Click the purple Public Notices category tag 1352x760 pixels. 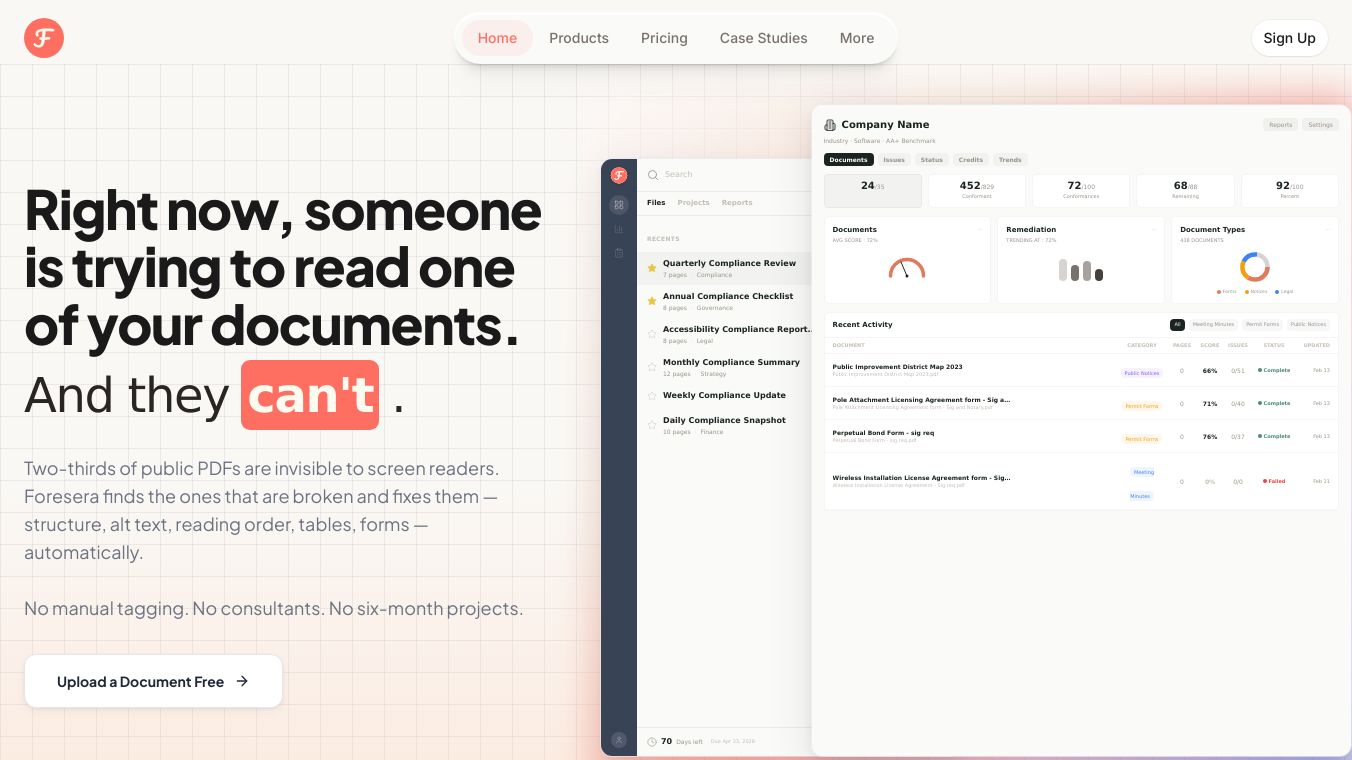tap(1141, 373)
